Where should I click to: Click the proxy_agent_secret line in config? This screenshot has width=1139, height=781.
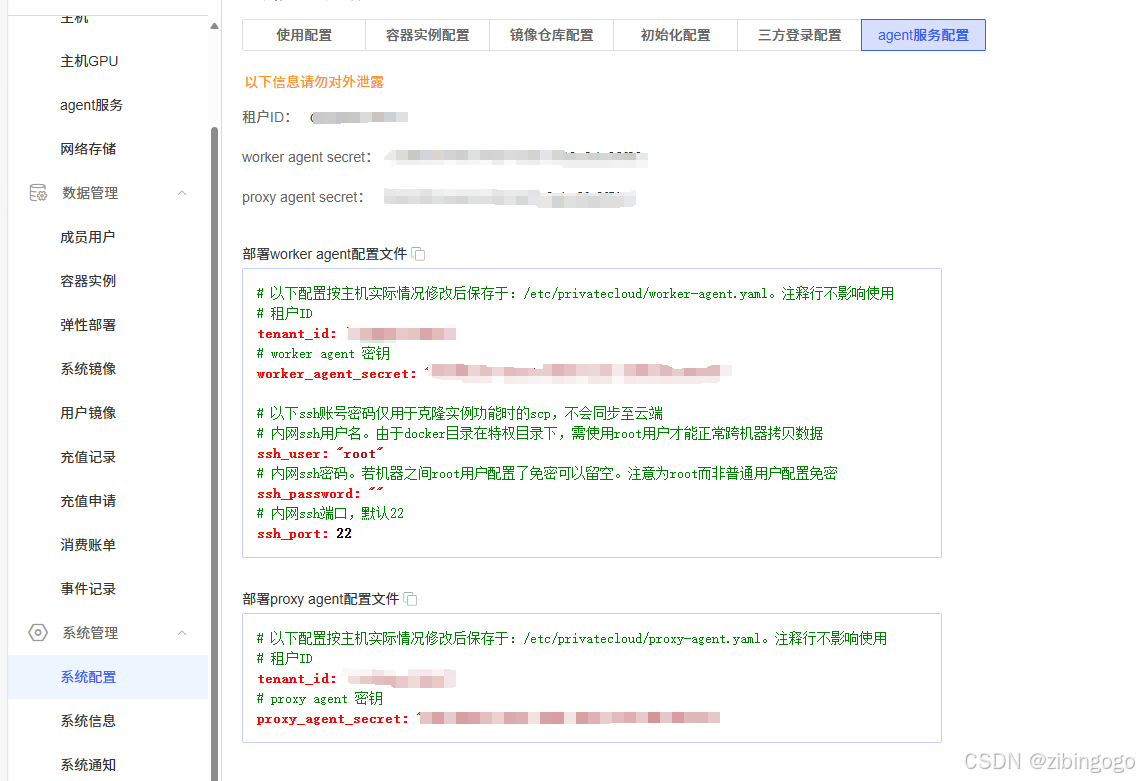pos(488,719)
